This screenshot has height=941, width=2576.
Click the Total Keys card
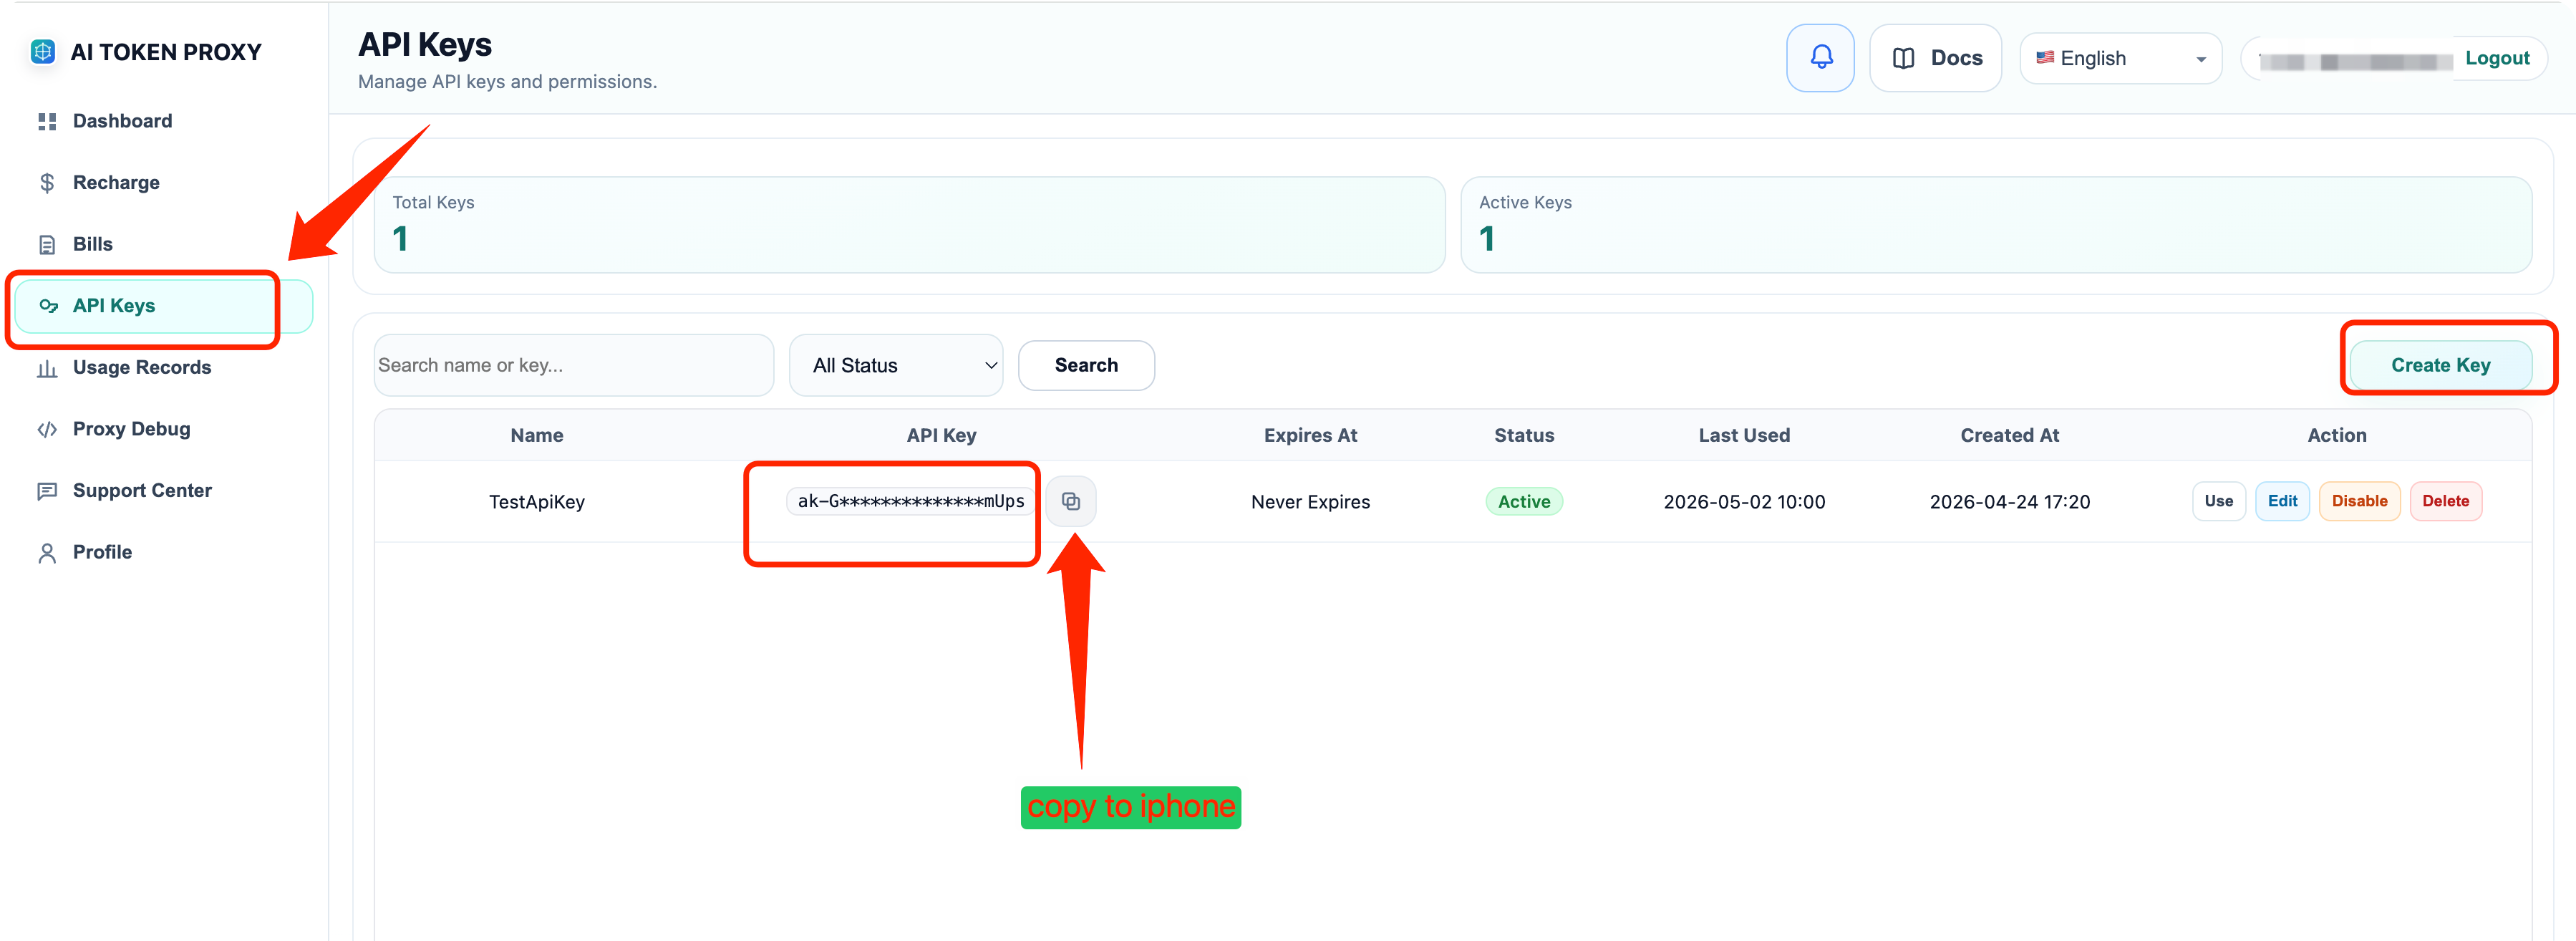[909, 225]
